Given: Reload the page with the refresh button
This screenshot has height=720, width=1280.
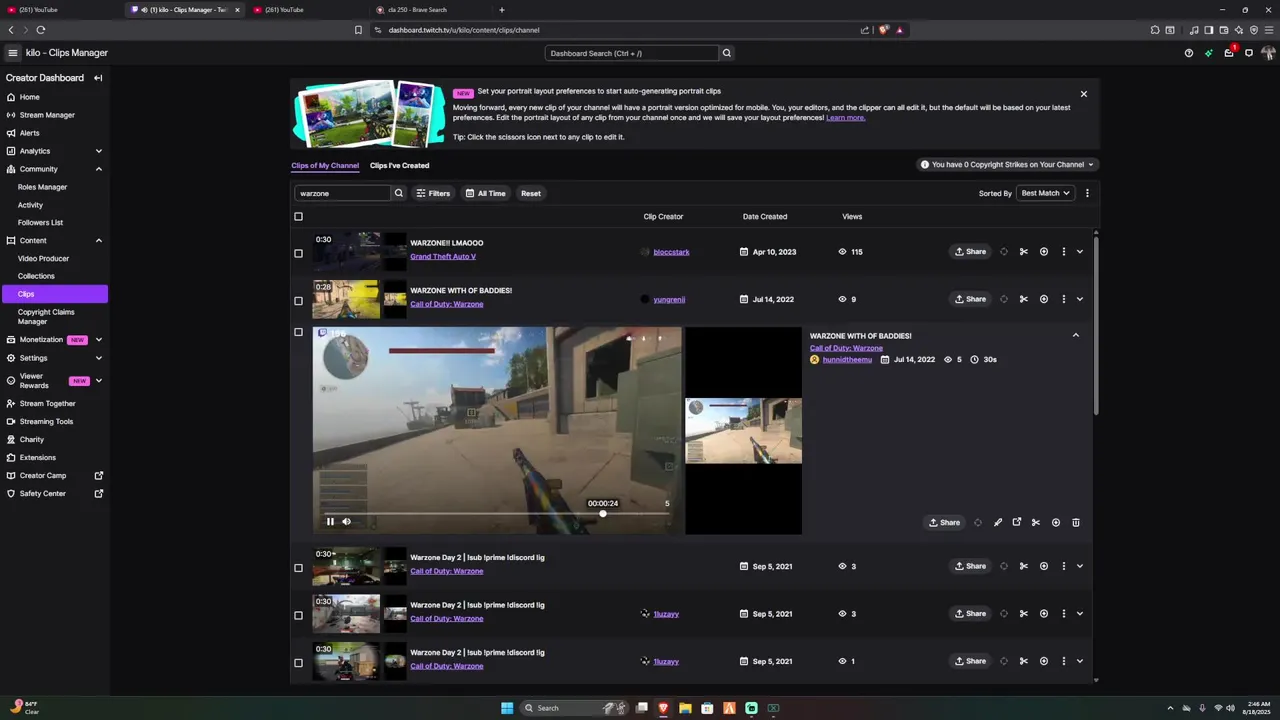Looking at the screenshot, I should click(x=40, y=30).
